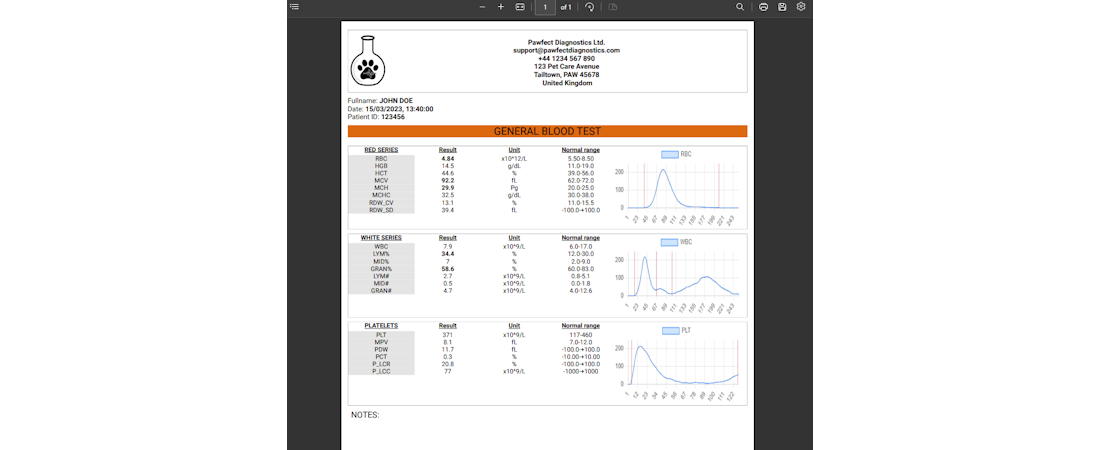
Task: Click the page view layout icon
Action: pos(612,7)
